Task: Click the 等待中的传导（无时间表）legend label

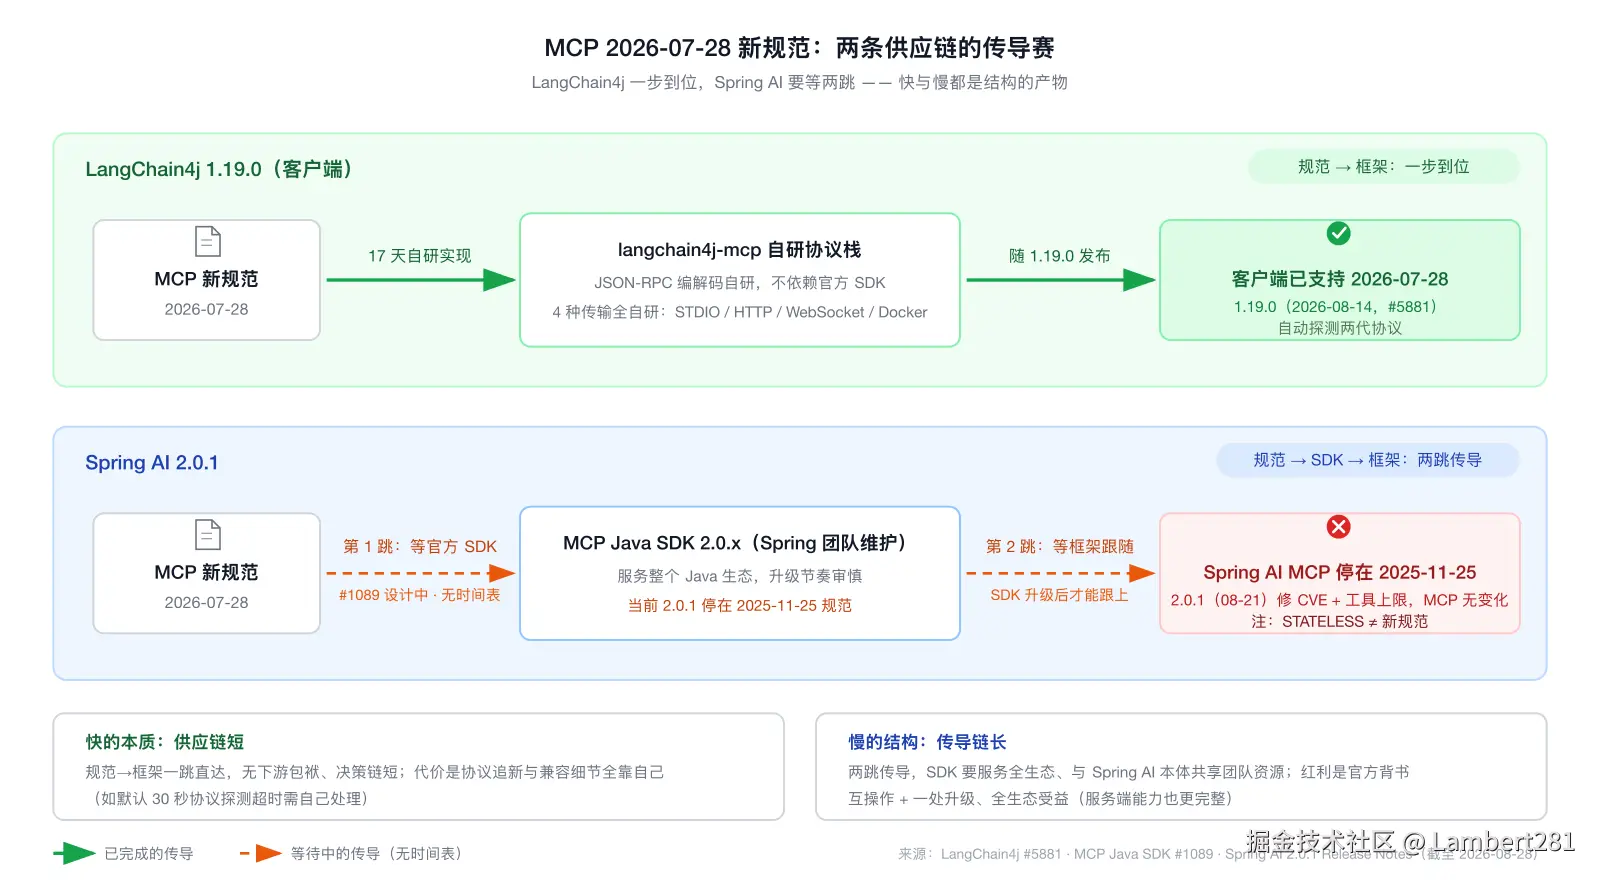Action: 380,854
